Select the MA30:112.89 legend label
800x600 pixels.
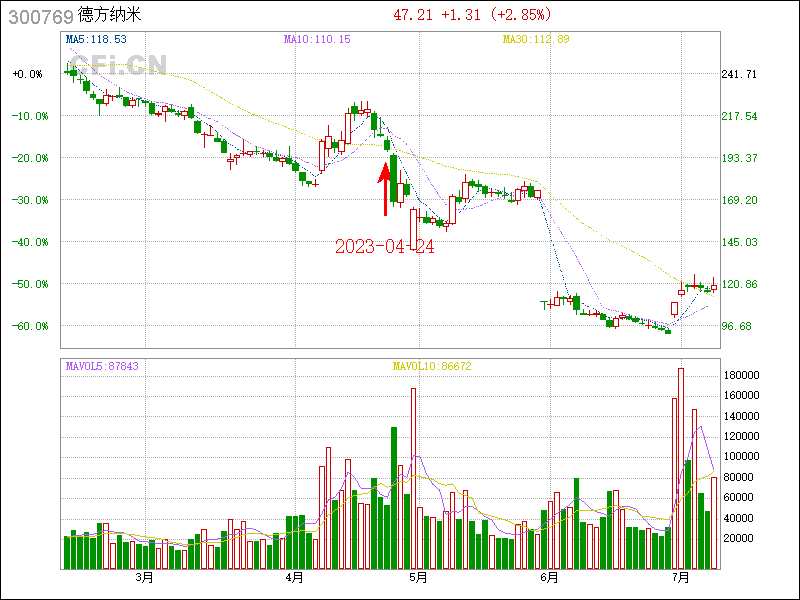[535, 39]
